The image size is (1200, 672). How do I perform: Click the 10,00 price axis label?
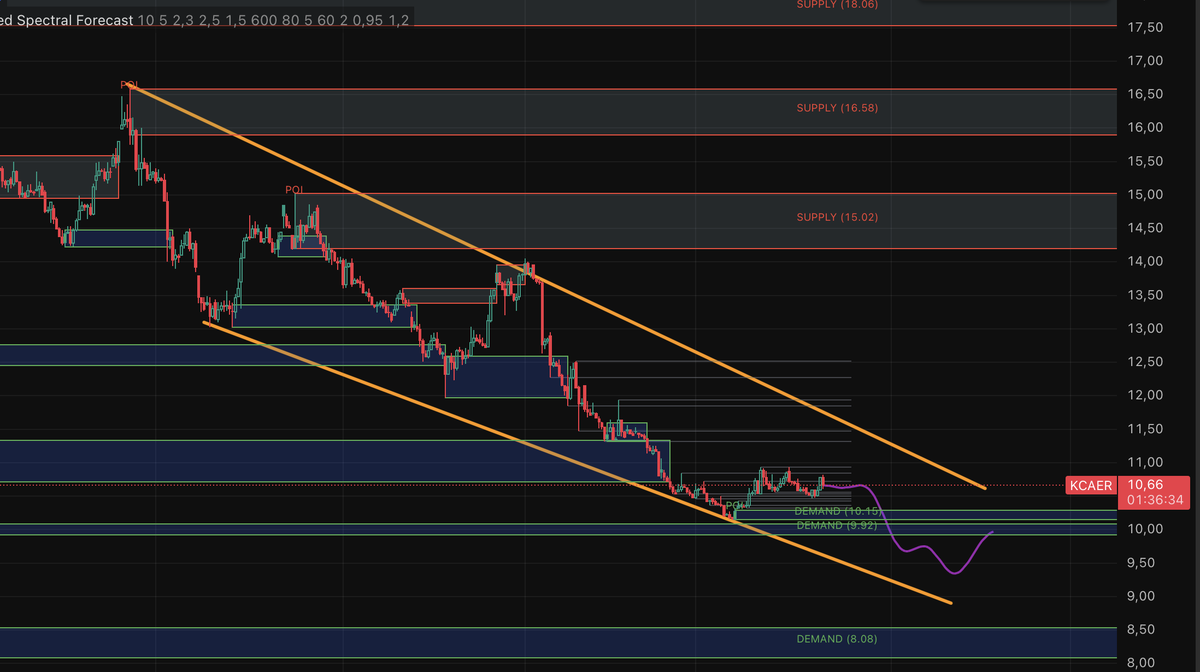pyautogui.click(x=1144, y=529)
